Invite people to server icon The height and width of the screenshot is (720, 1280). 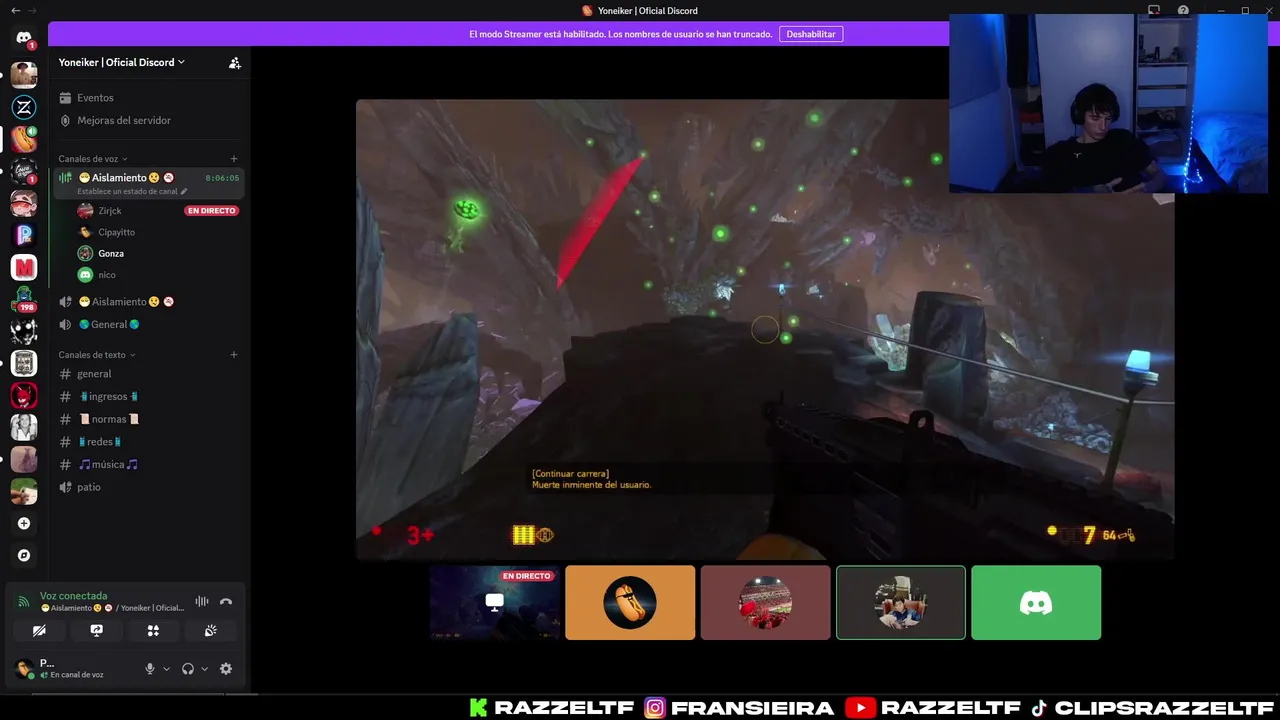234,62
